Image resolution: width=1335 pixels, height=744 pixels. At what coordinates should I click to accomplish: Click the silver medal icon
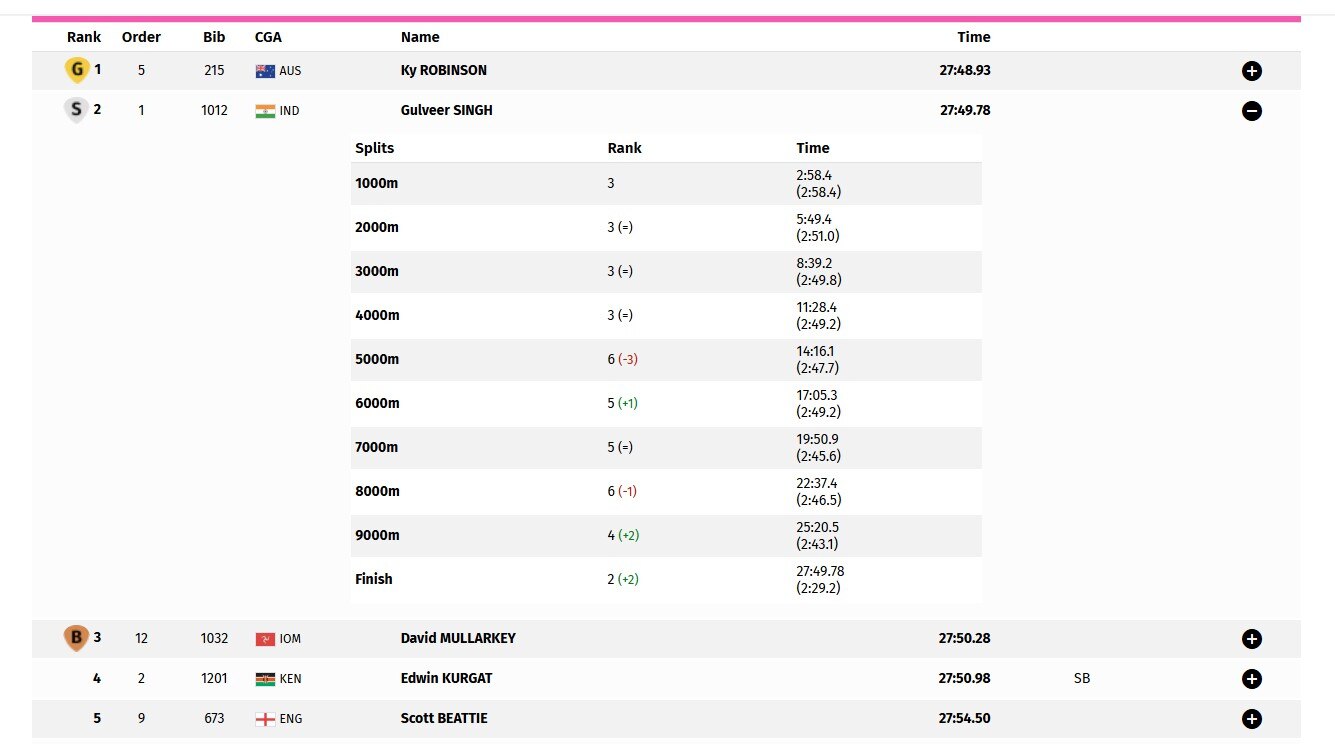pos(76,110)
